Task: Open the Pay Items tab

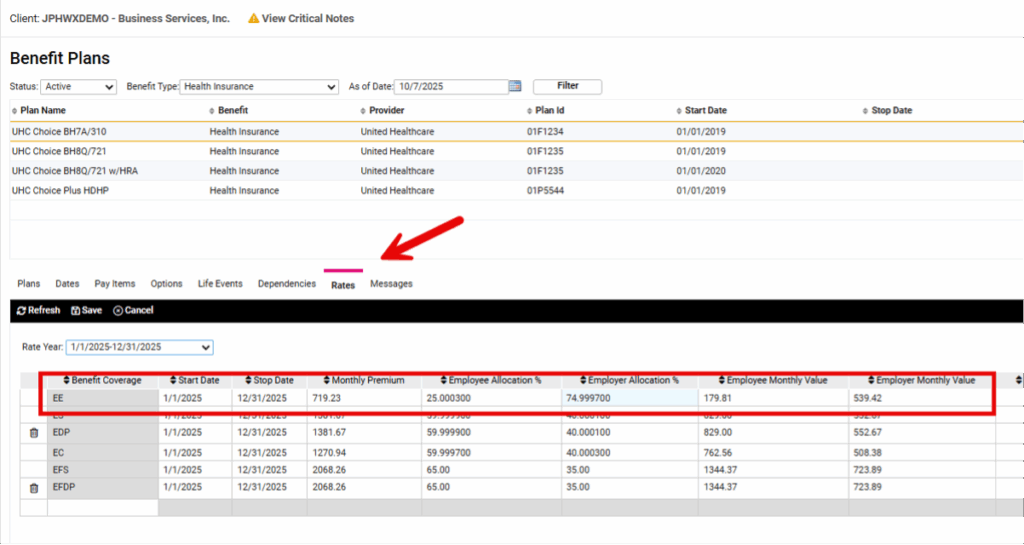Action: point(113,284)
